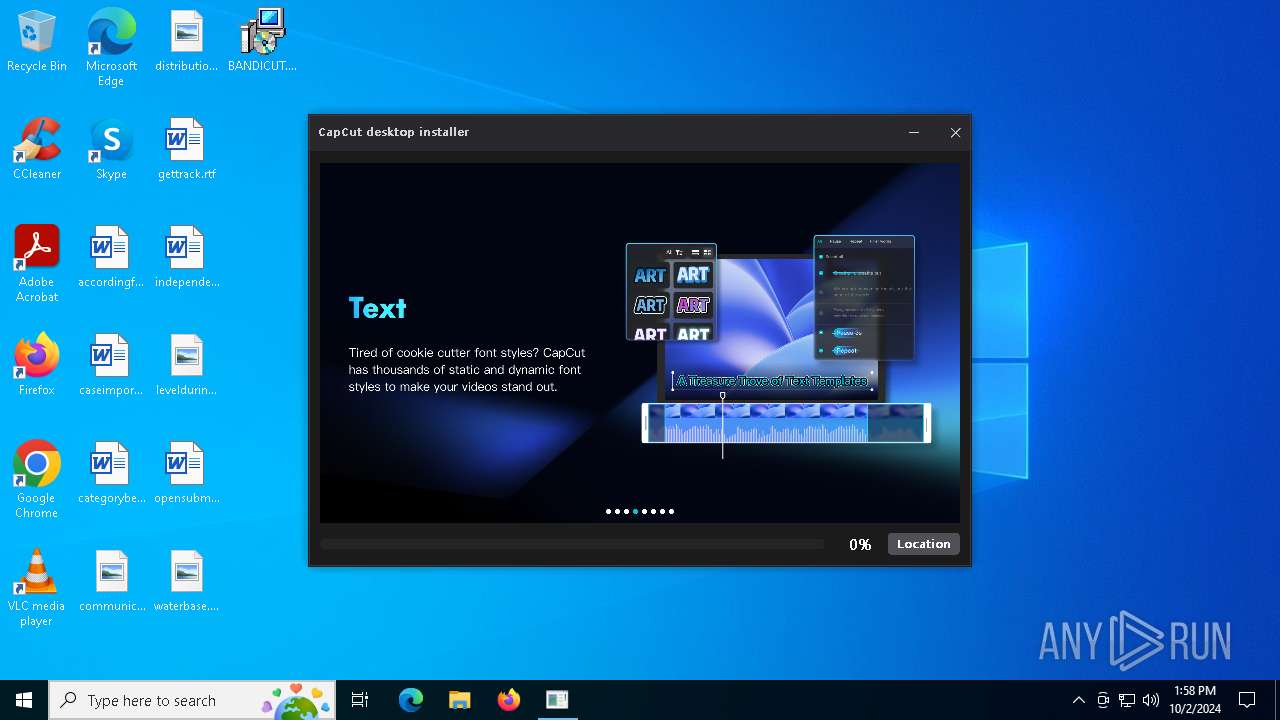Click the Location button in installer

[x=924, y=544]
